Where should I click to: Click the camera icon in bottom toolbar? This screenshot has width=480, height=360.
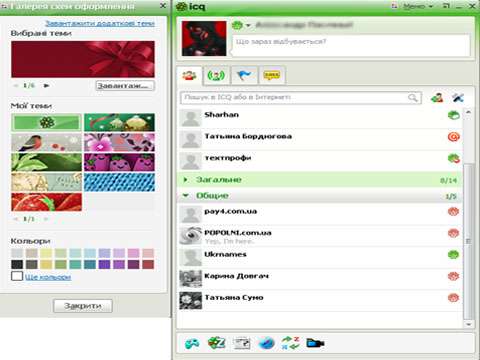pos(315,343)
